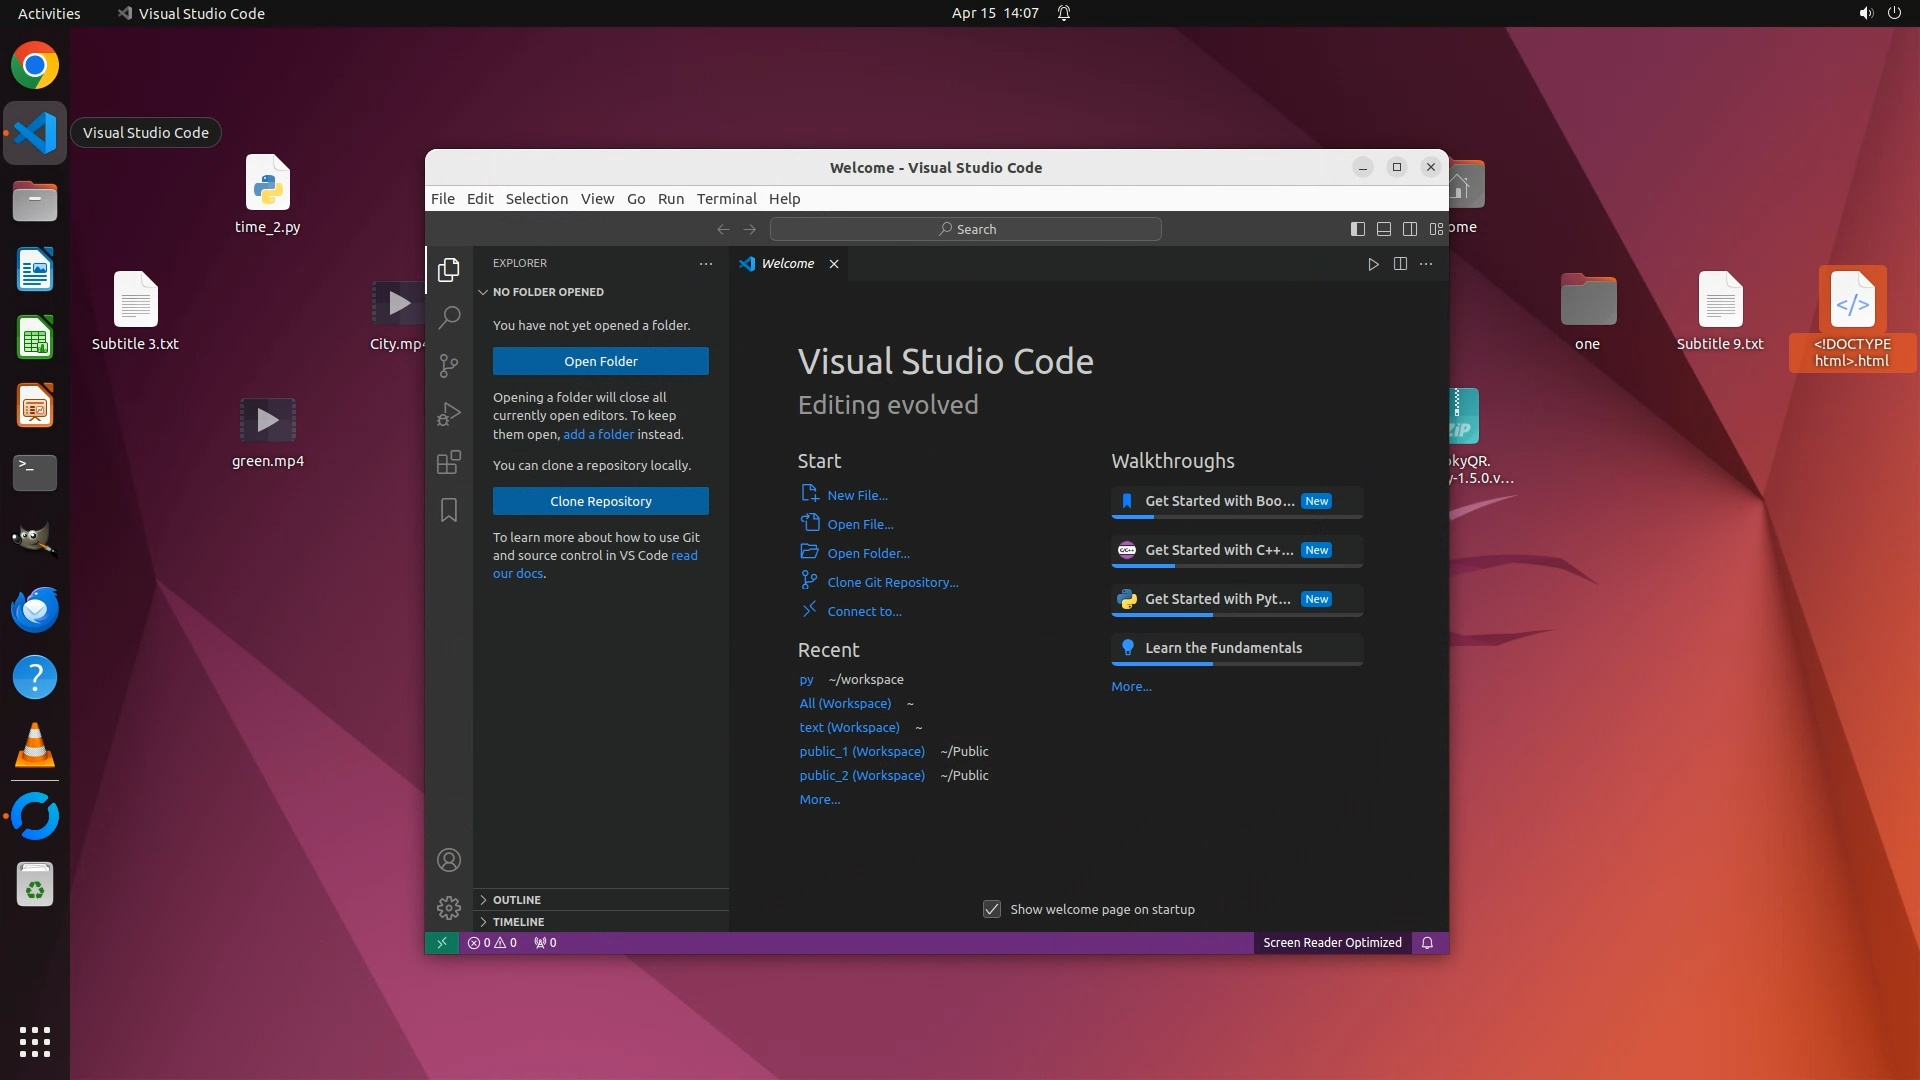Click the command center Search field
This screenshot has width=1920, height=1080.
coord(966,229)
